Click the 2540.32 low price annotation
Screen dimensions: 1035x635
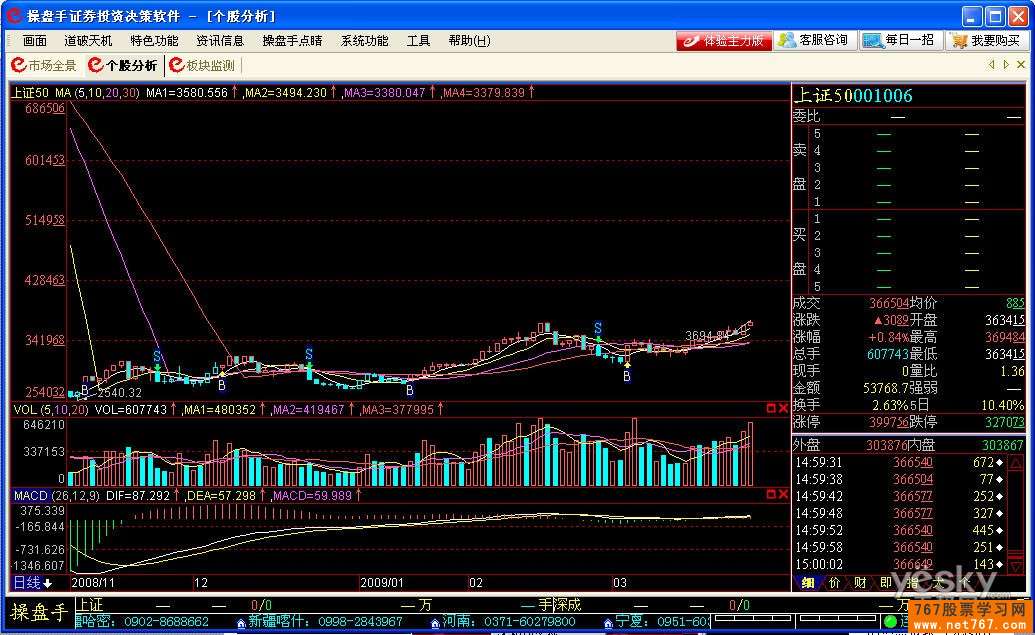click(119, 393)
